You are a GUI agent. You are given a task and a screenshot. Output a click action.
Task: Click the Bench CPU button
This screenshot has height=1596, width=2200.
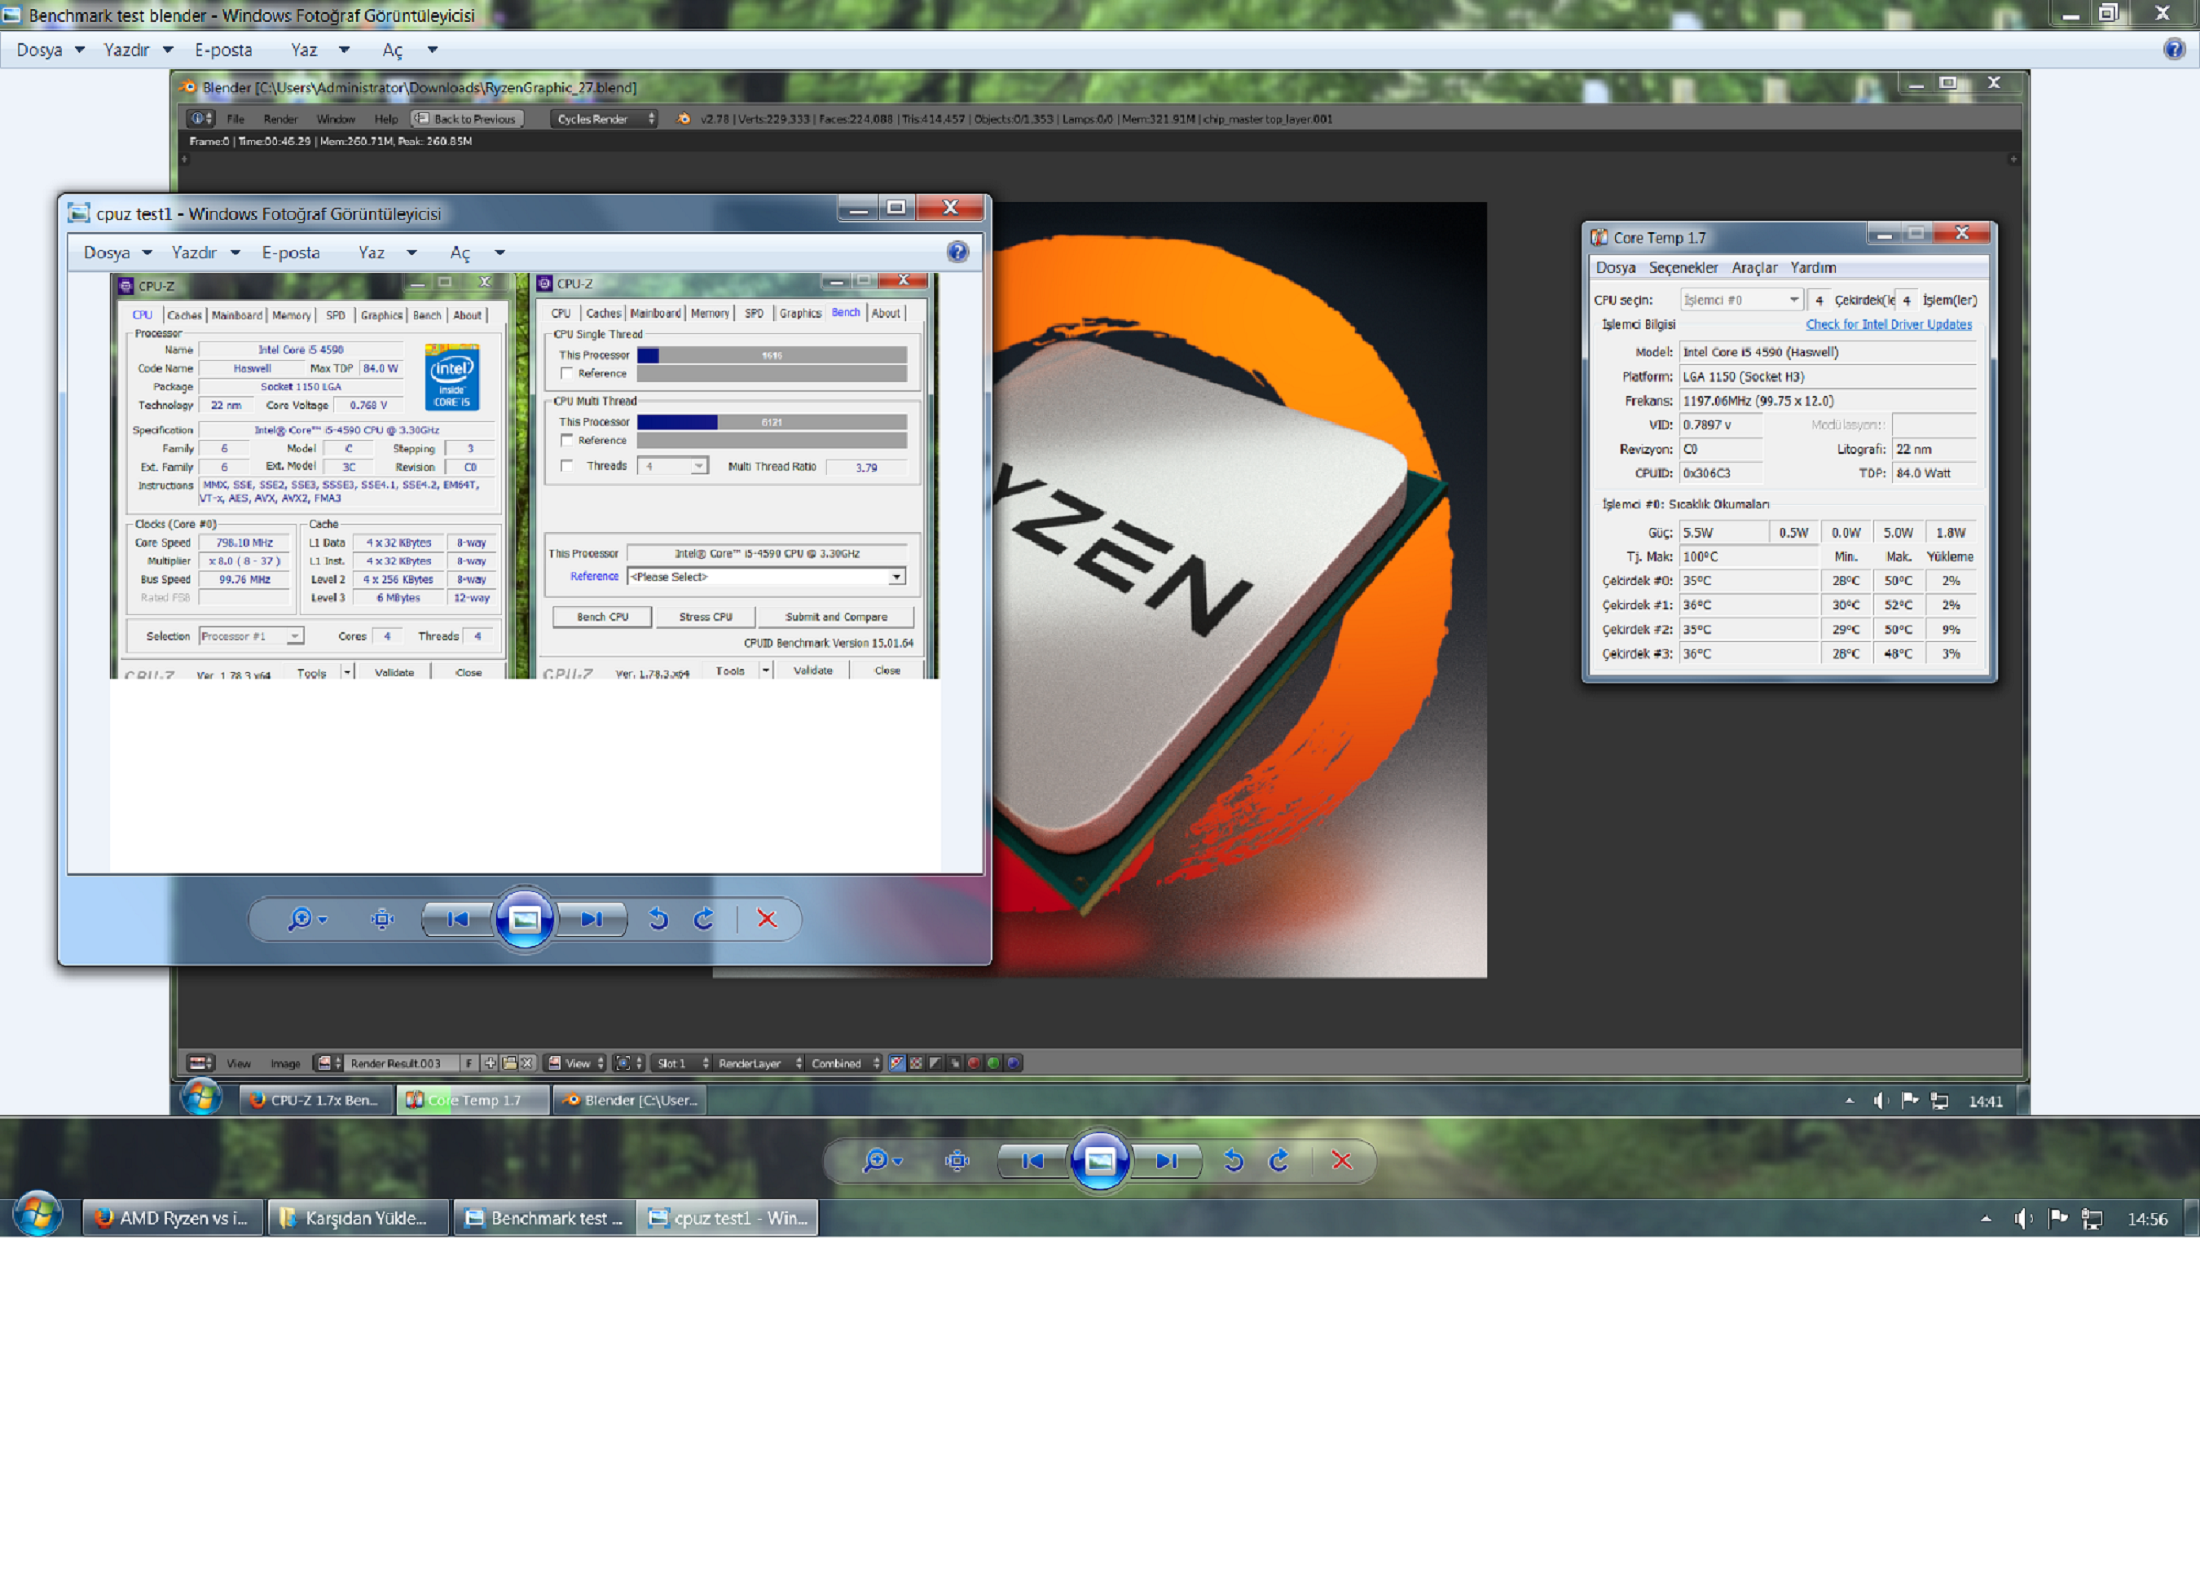tap(603, 617)
